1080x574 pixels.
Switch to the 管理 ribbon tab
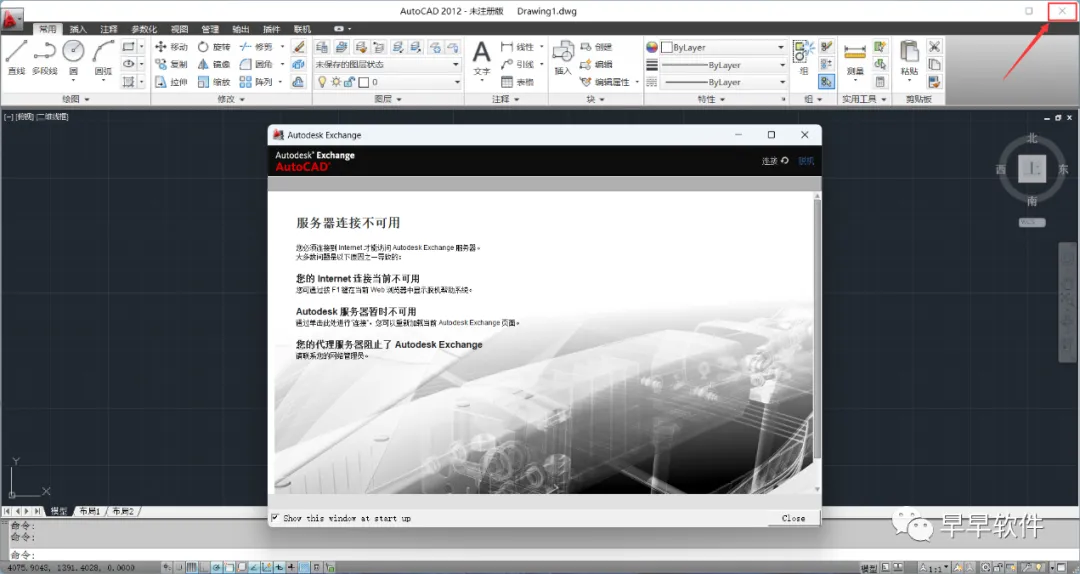tap(210, 29)
